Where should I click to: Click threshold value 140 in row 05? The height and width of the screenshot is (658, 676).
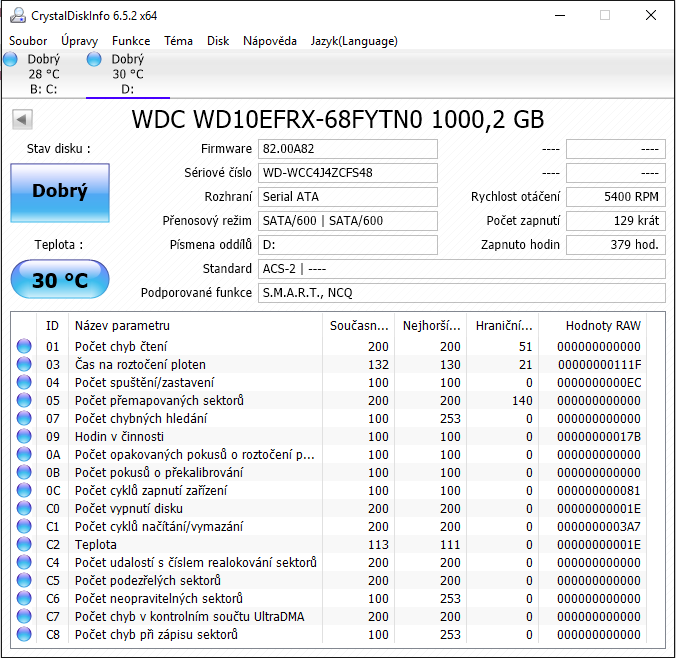522,401
